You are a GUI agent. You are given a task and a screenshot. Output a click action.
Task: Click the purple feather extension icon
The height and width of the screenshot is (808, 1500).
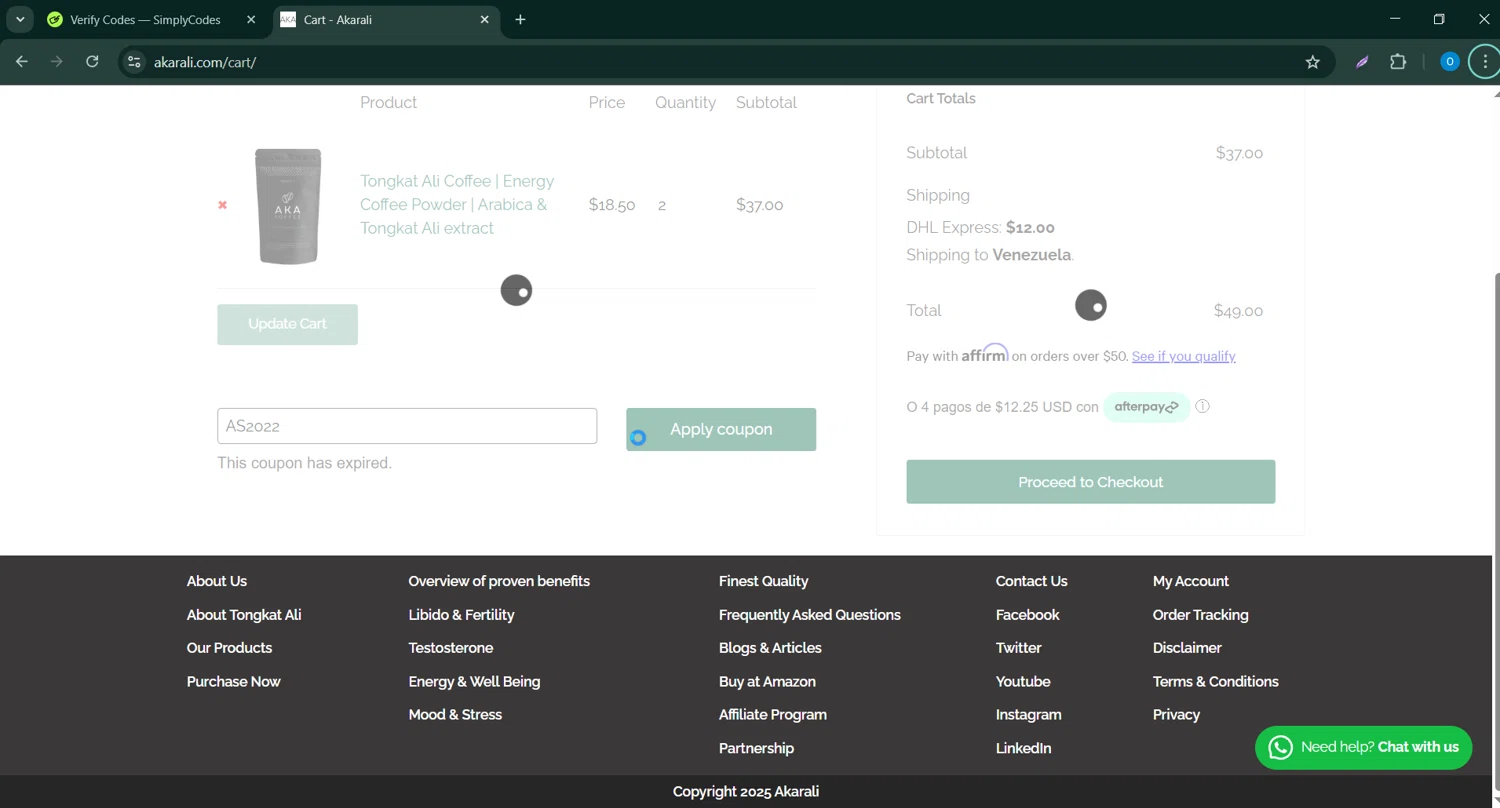(x=1362, y=62)
